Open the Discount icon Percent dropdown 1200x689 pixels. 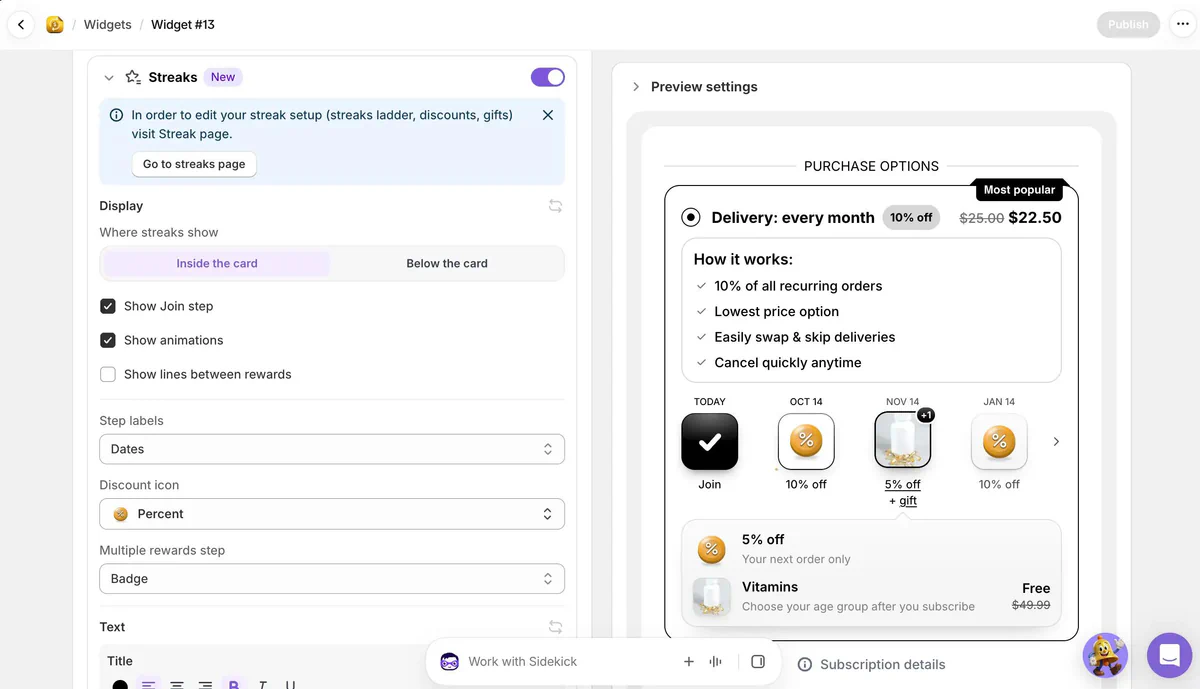point(332,514)
